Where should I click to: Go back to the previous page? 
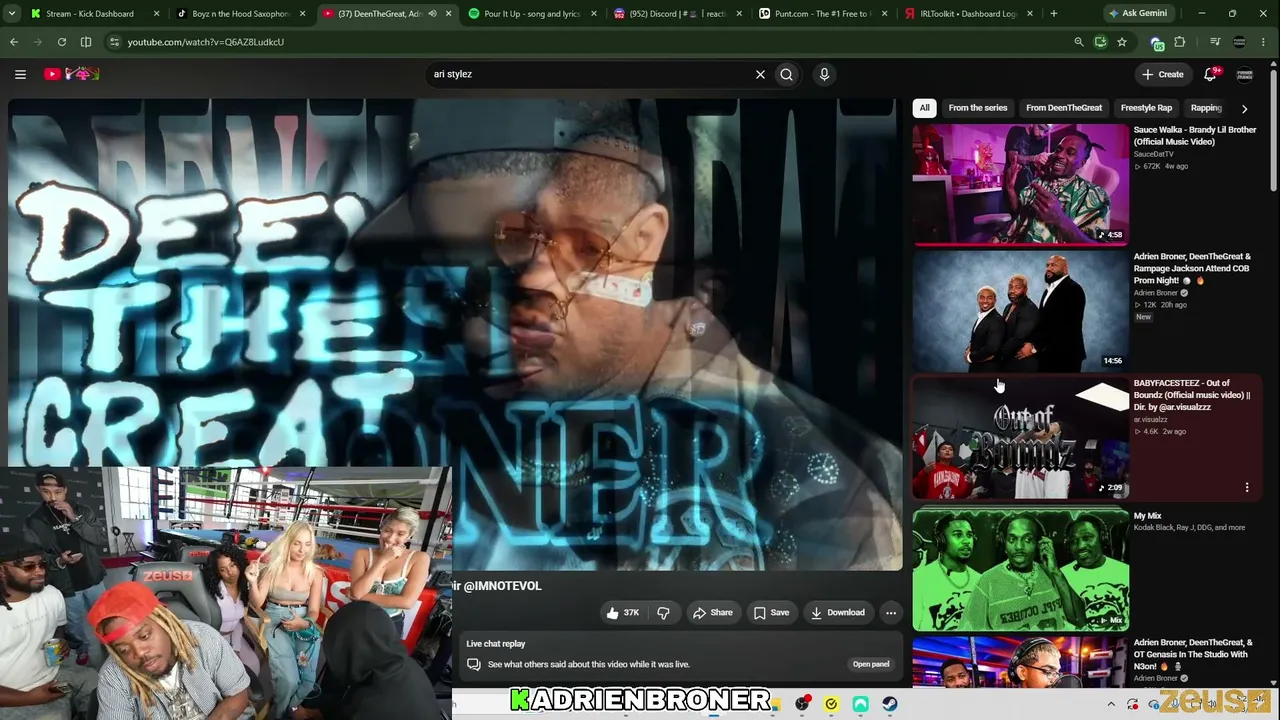(x=14, y=42)
